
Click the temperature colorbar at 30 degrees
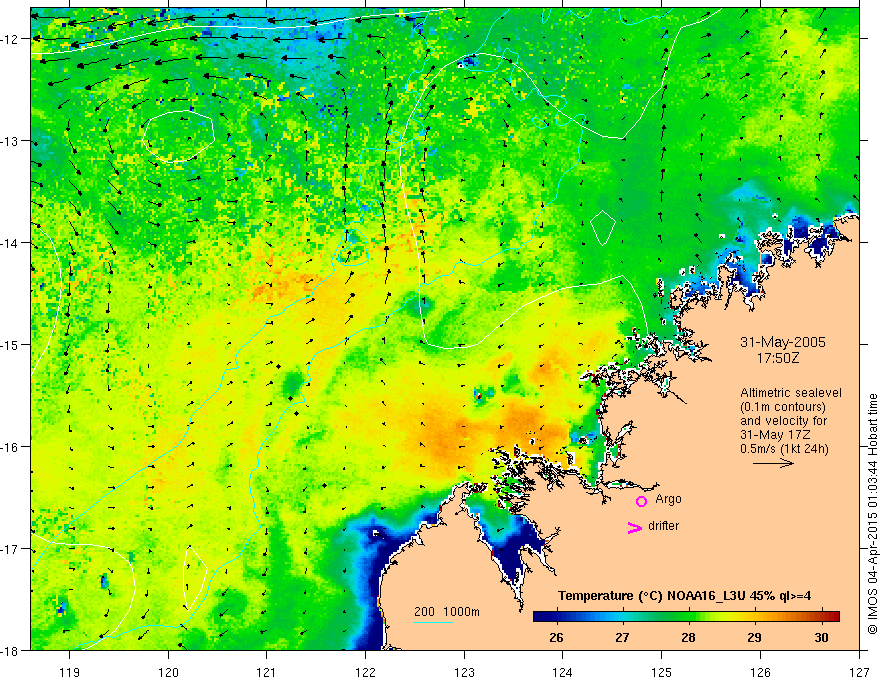tap(821, 617)
